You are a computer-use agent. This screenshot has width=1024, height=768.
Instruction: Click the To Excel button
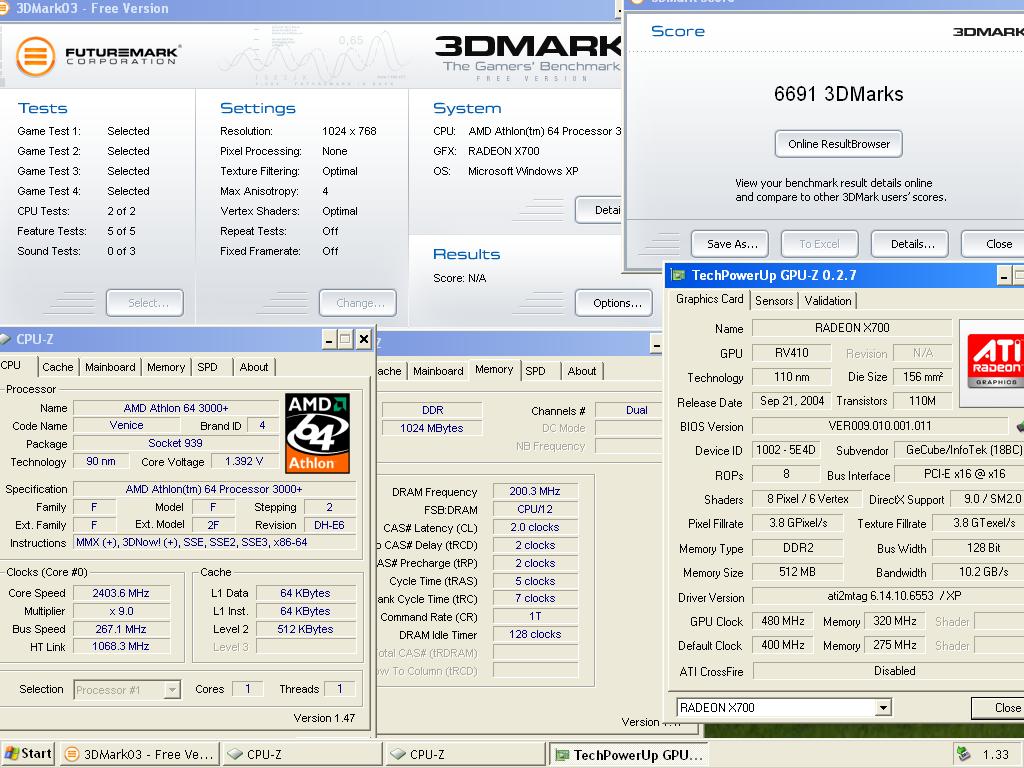820,244
